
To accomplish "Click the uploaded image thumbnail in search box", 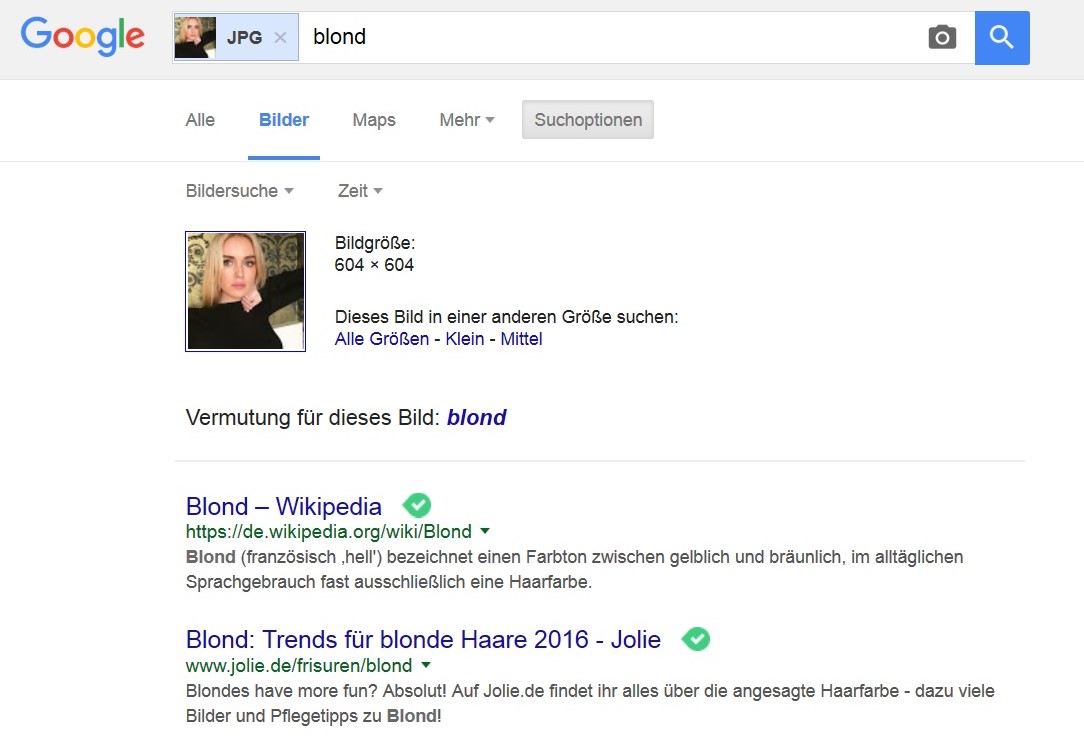I will [x=195, y=37].
